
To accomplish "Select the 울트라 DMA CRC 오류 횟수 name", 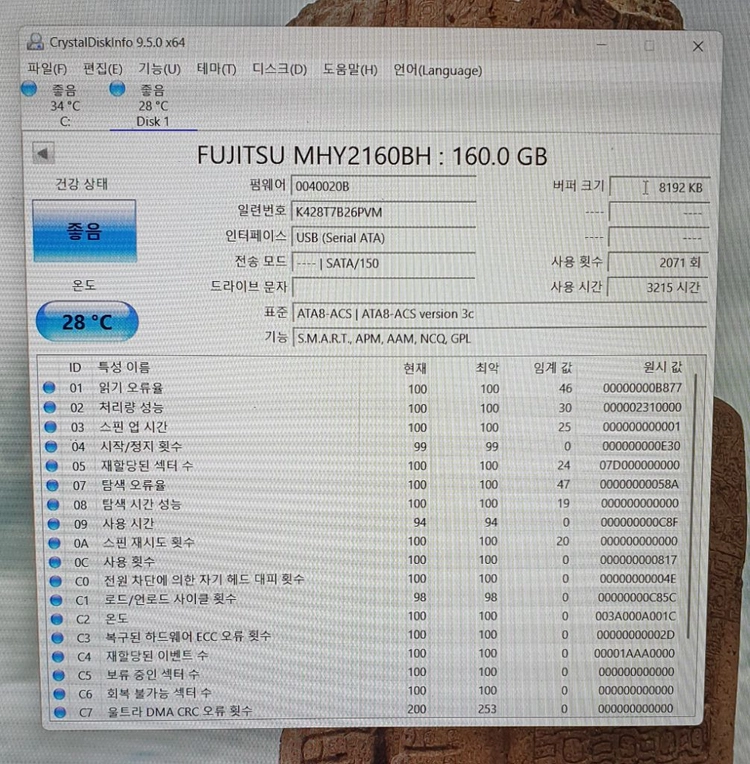I will [180, 711].
